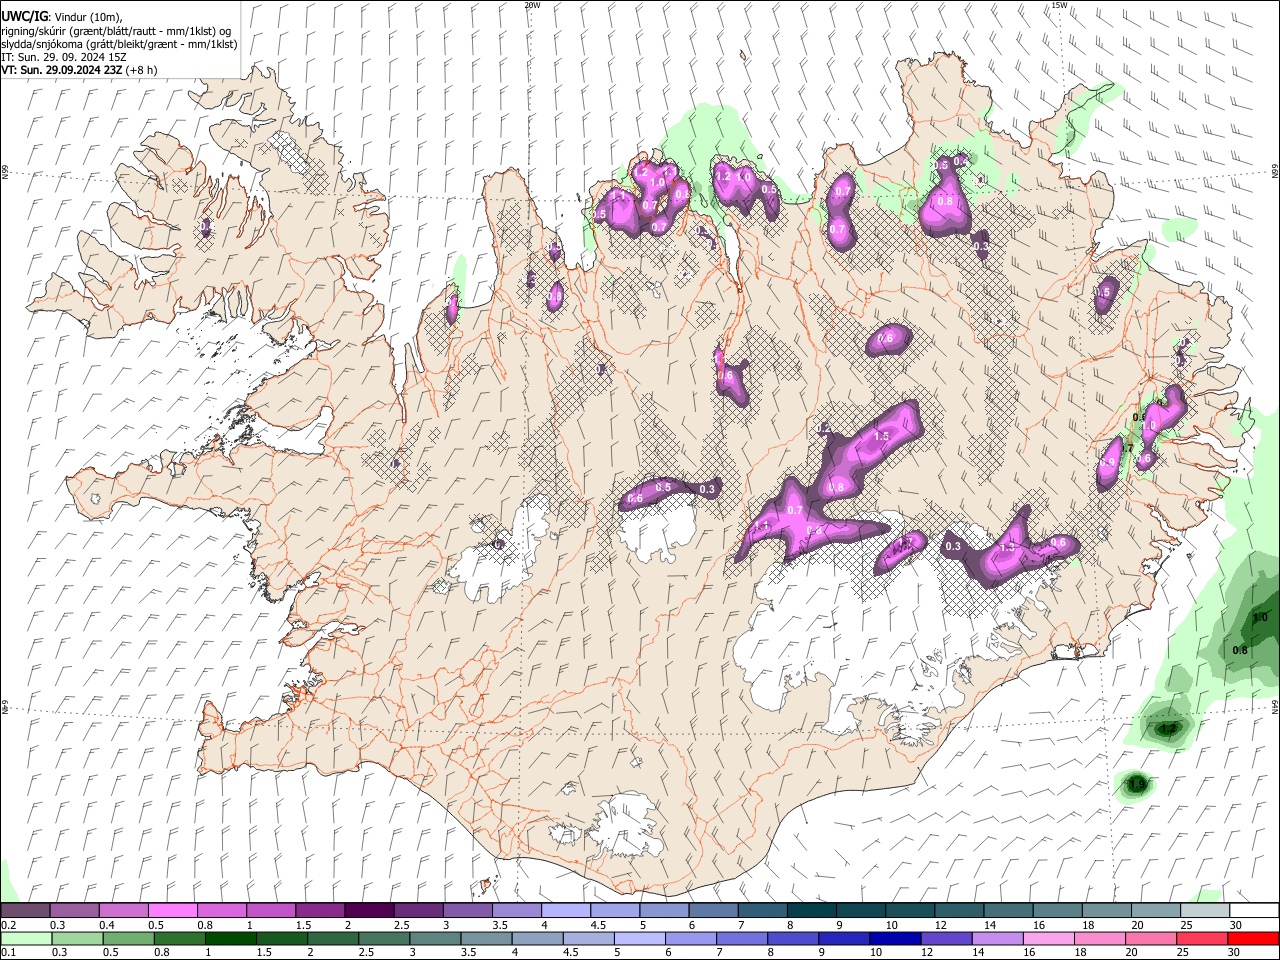The image size is (1280, 960).
Task: Select the pale green 0.1 rain legend swatch
Action: 25,938
